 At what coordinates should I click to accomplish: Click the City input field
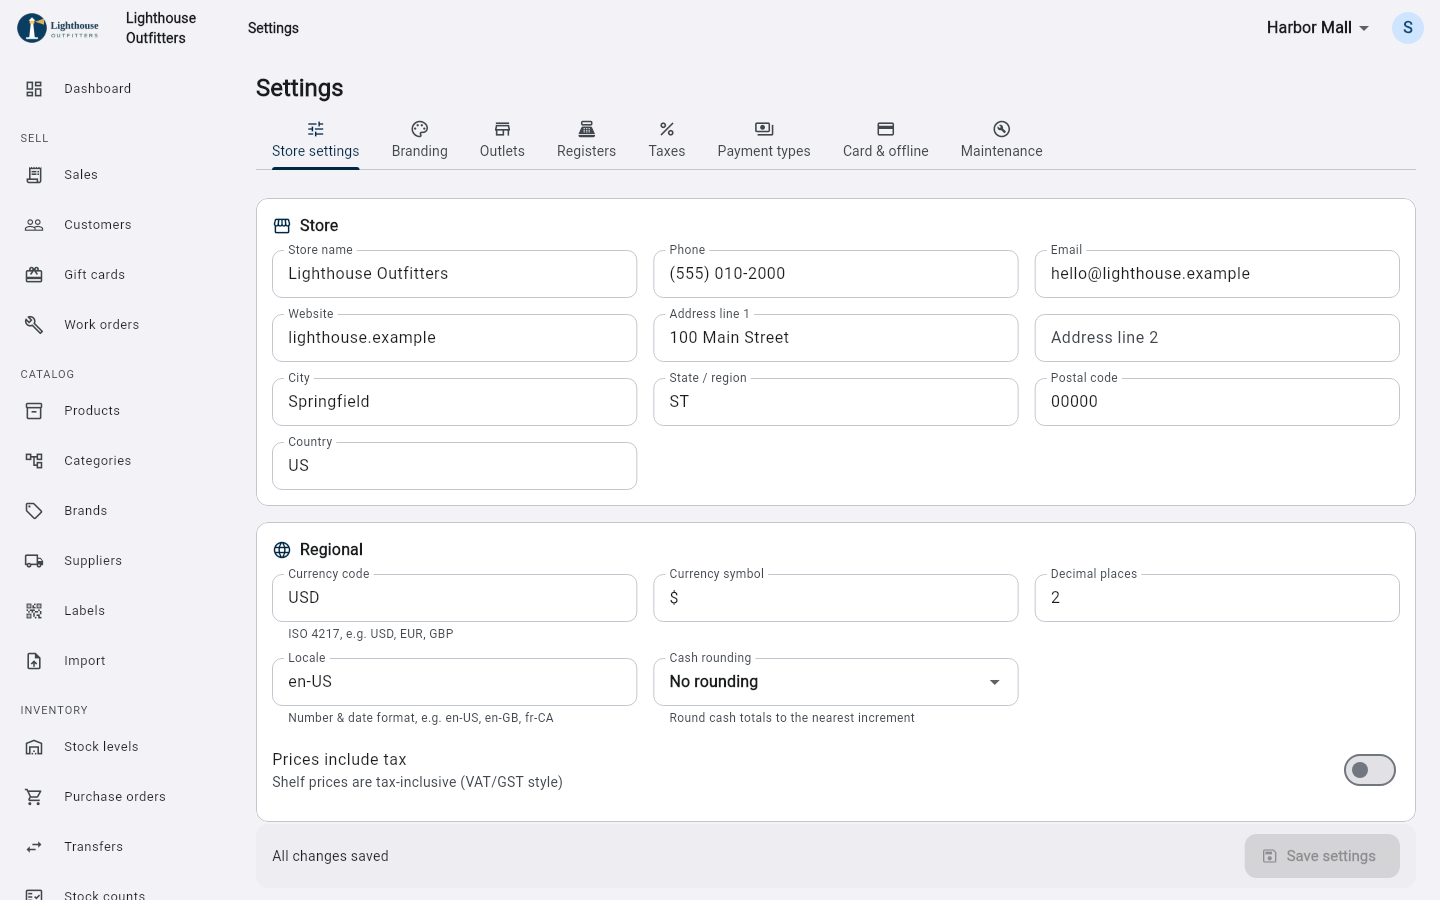point(455,402)
